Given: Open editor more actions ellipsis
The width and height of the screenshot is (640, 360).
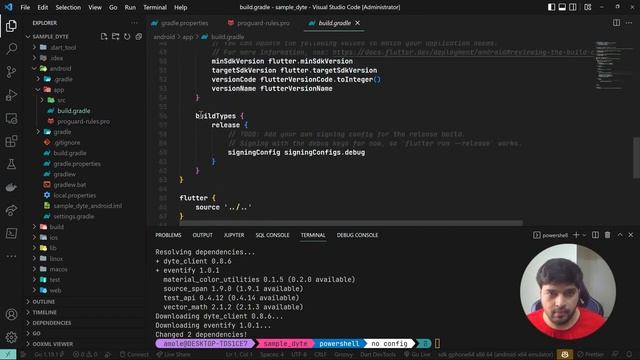Looking at the screenshot, I should click(629, 23).
